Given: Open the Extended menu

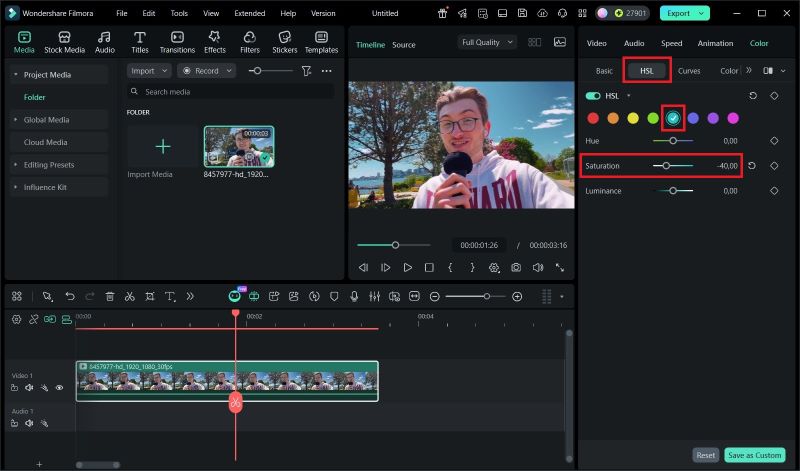Looking at the screenshot, I should pos(249,13).
